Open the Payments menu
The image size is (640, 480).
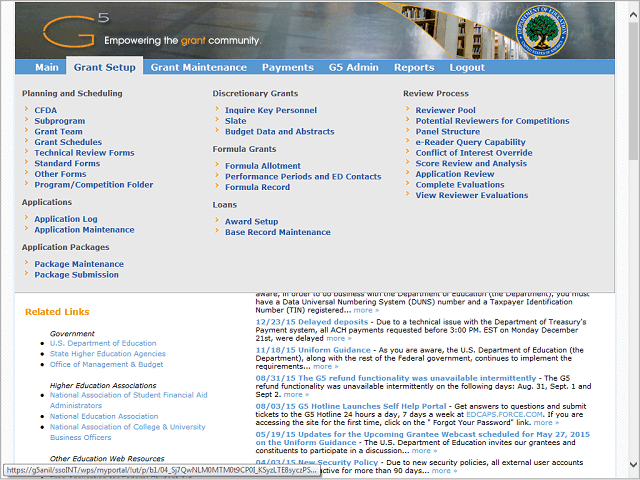tap(288, 67)
